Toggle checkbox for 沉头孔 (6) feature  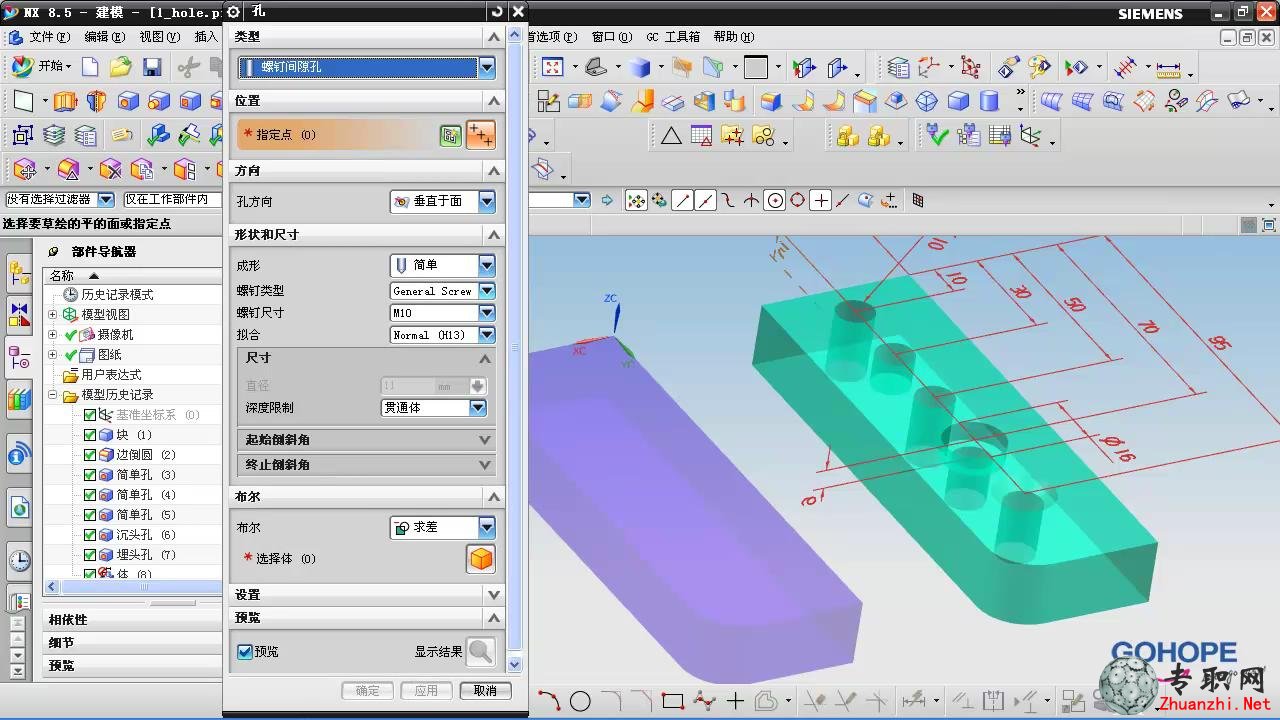coord(90,535)
